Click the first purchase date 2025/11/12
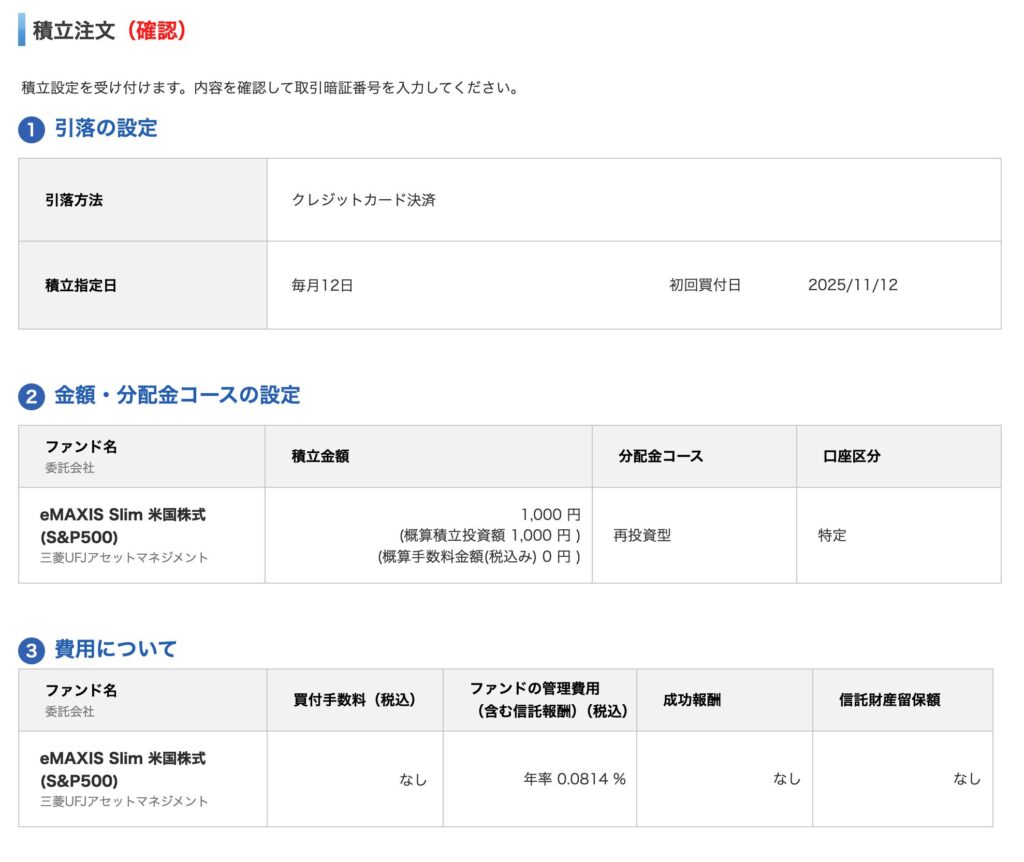 [852, 285]
